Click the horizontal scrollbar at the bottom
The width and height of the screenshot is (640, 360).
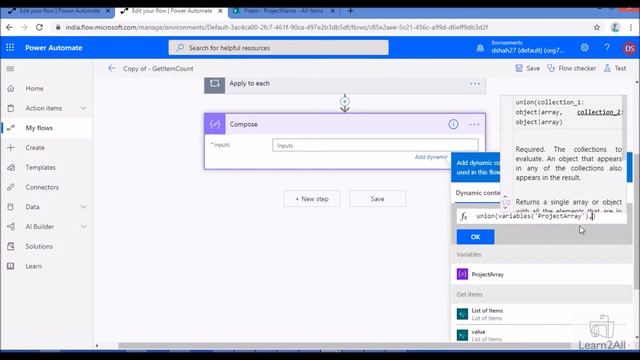(x=345, y=346)
